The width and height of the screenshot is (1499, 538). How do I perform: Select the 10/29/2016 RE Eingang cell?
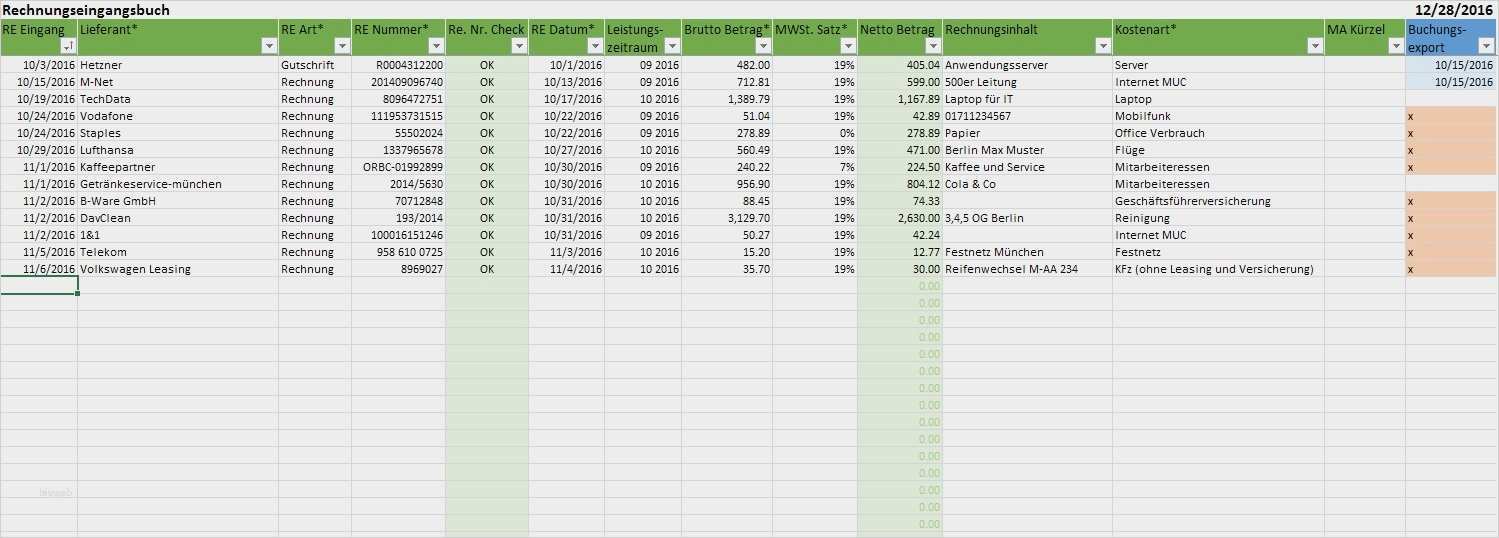pos(39,150)
